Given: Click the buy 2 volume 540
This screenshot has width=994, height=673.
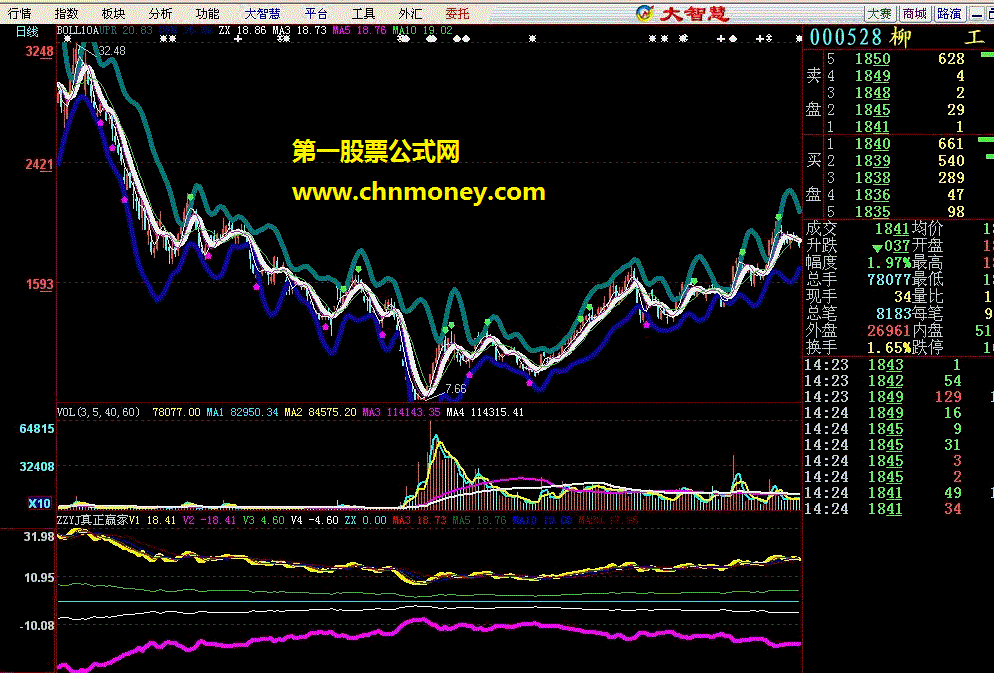Looking at the screenshot, I should 951,161.
